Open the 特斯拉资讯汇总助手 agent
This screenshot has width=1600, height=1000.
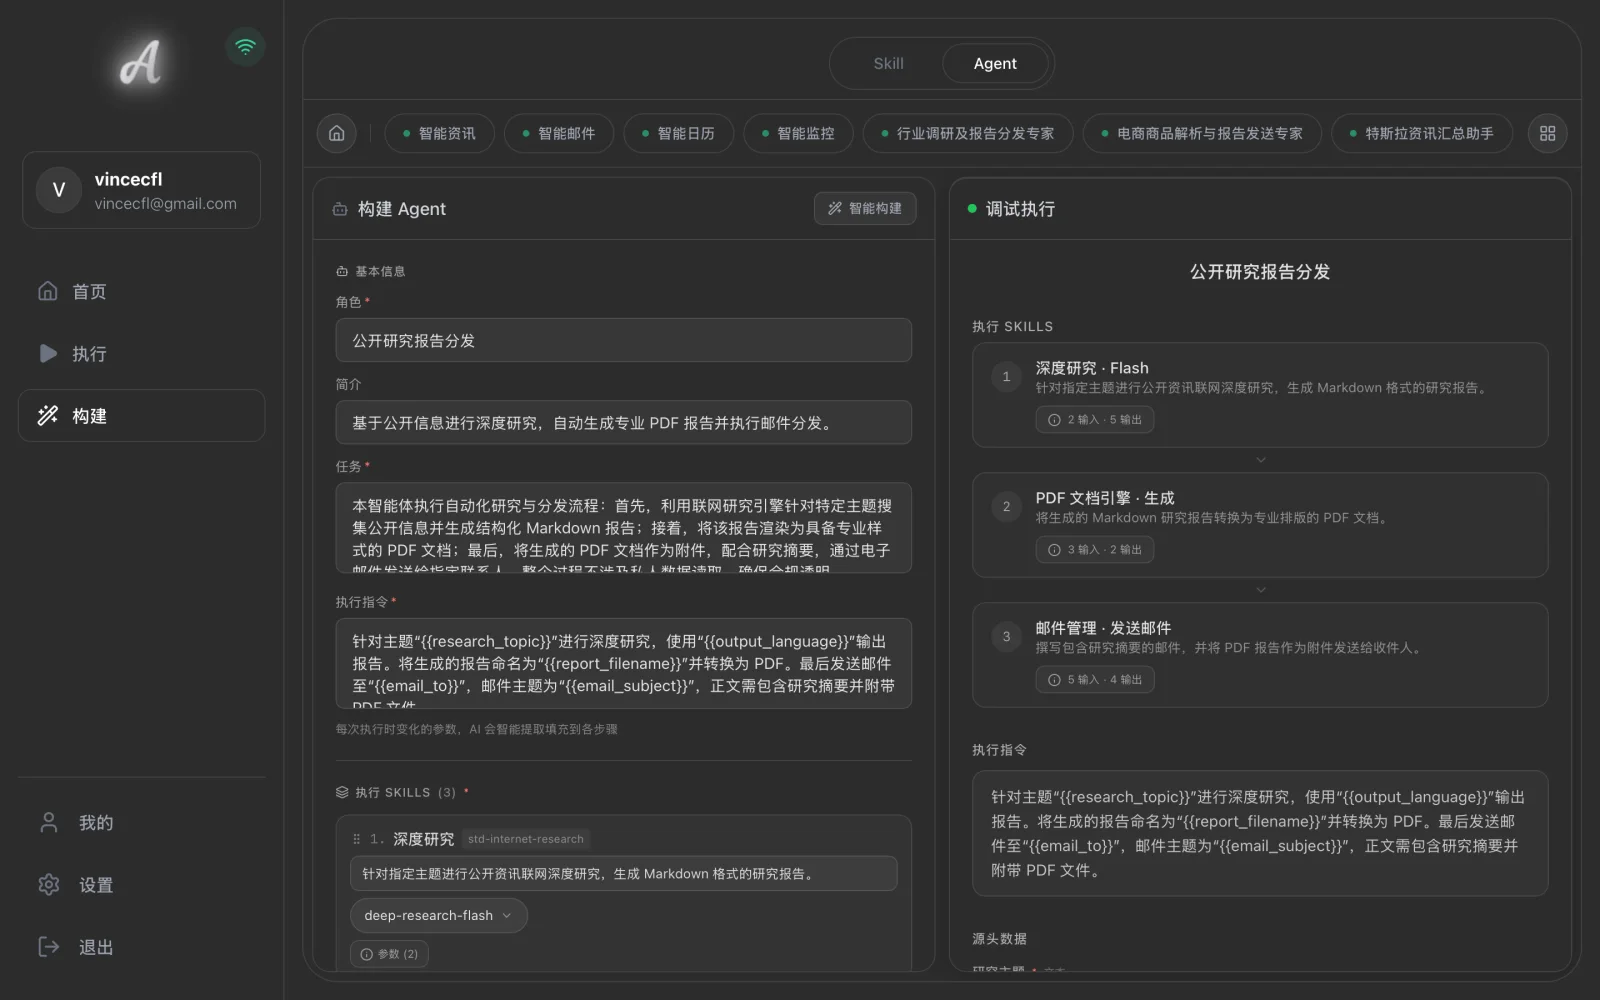(x=1422, y=133)
